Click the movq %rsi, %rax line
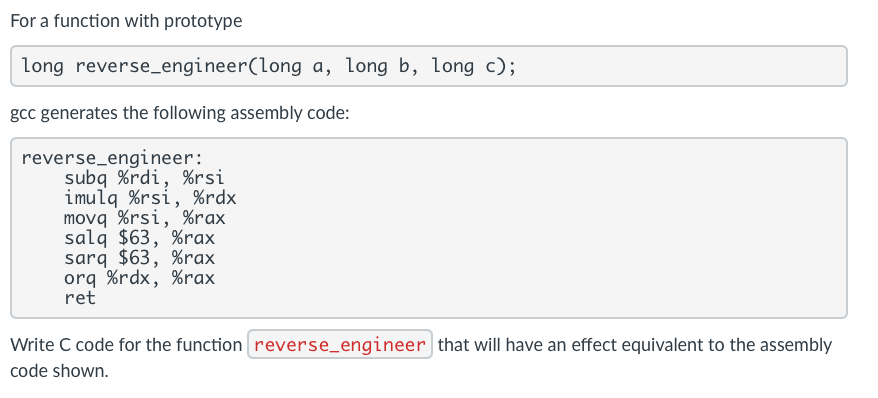The height and width of the screenshot is (398, 878). [x=144, y=218]
